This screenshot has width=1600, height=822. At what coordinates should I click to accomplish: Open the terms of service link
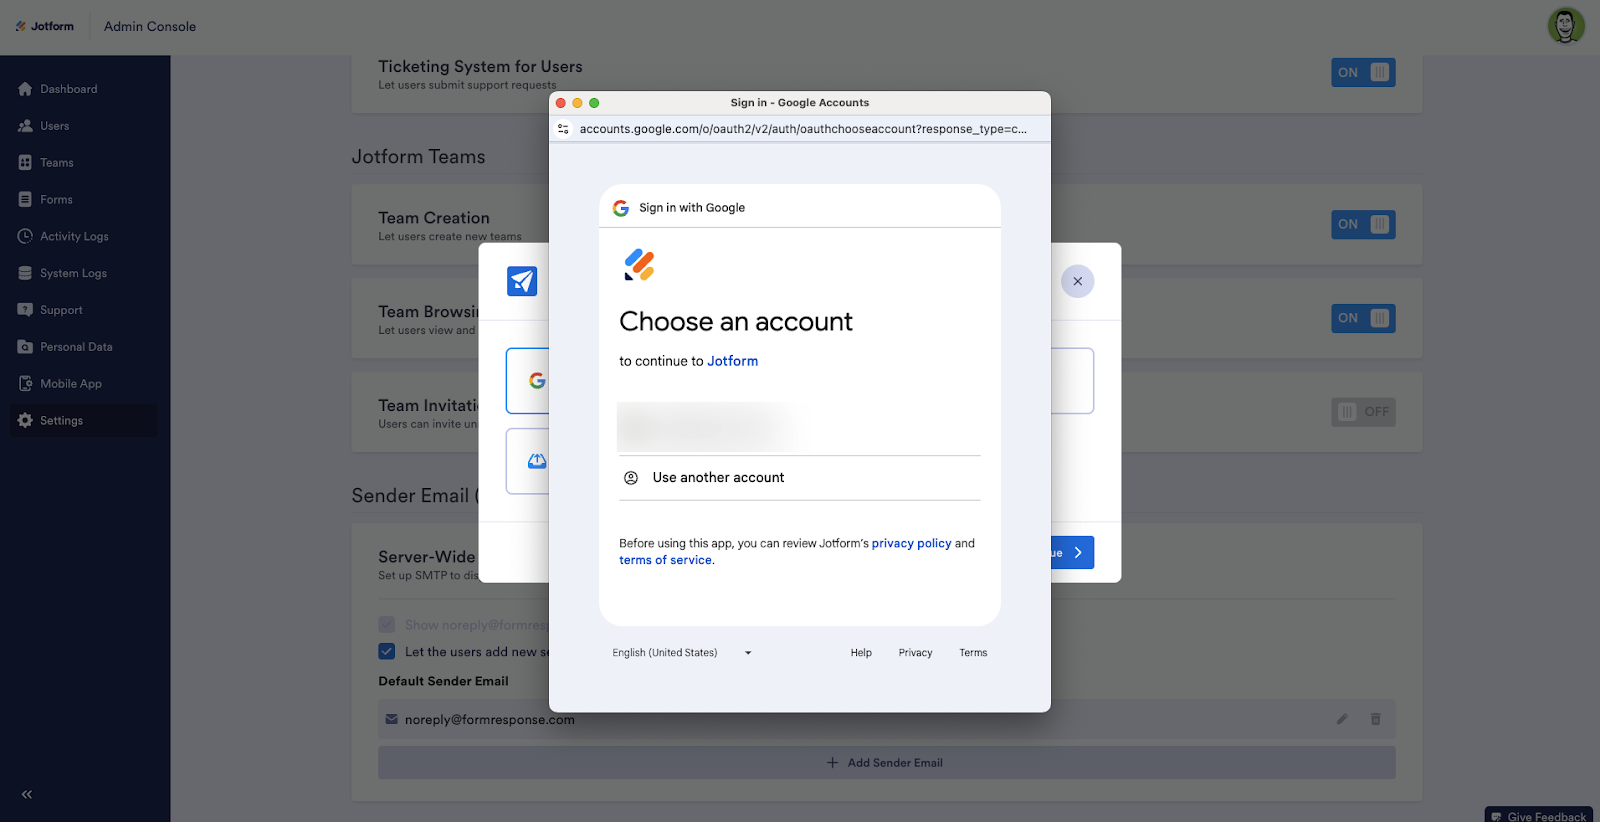pyautogui.click(x=666, y=561)
